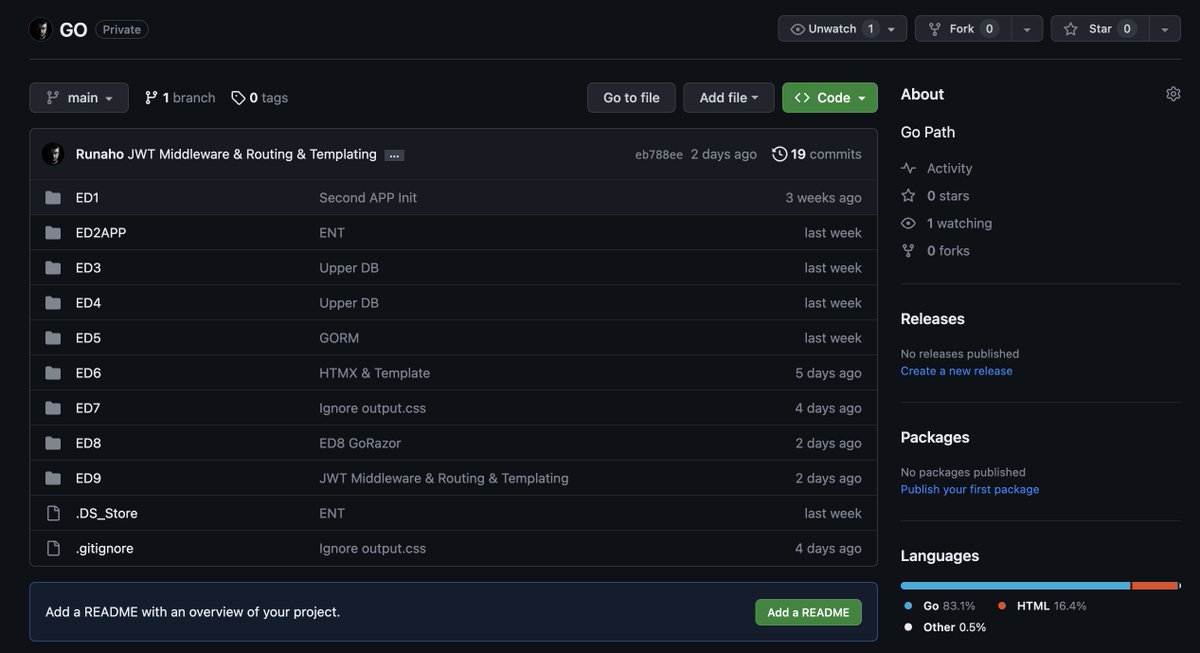
Task: Click the tag icon beside 0 tags
Action: pyautogui.click(x=238, y=98)
